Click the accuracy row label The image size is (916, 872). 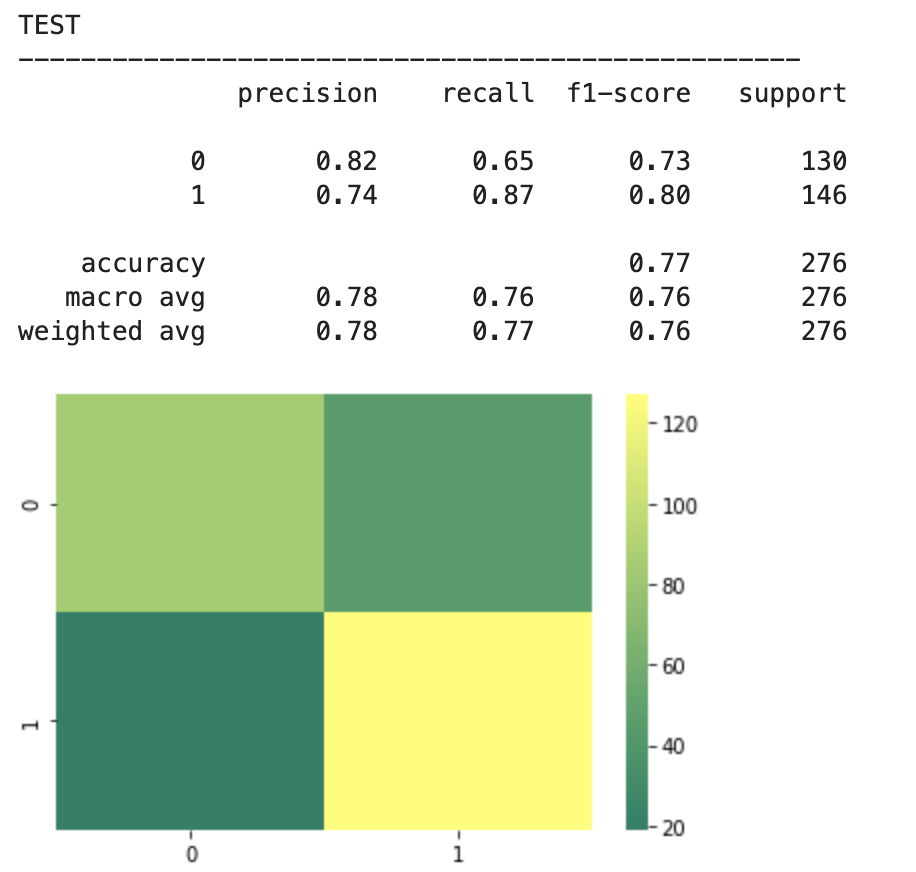coord(143,264)
